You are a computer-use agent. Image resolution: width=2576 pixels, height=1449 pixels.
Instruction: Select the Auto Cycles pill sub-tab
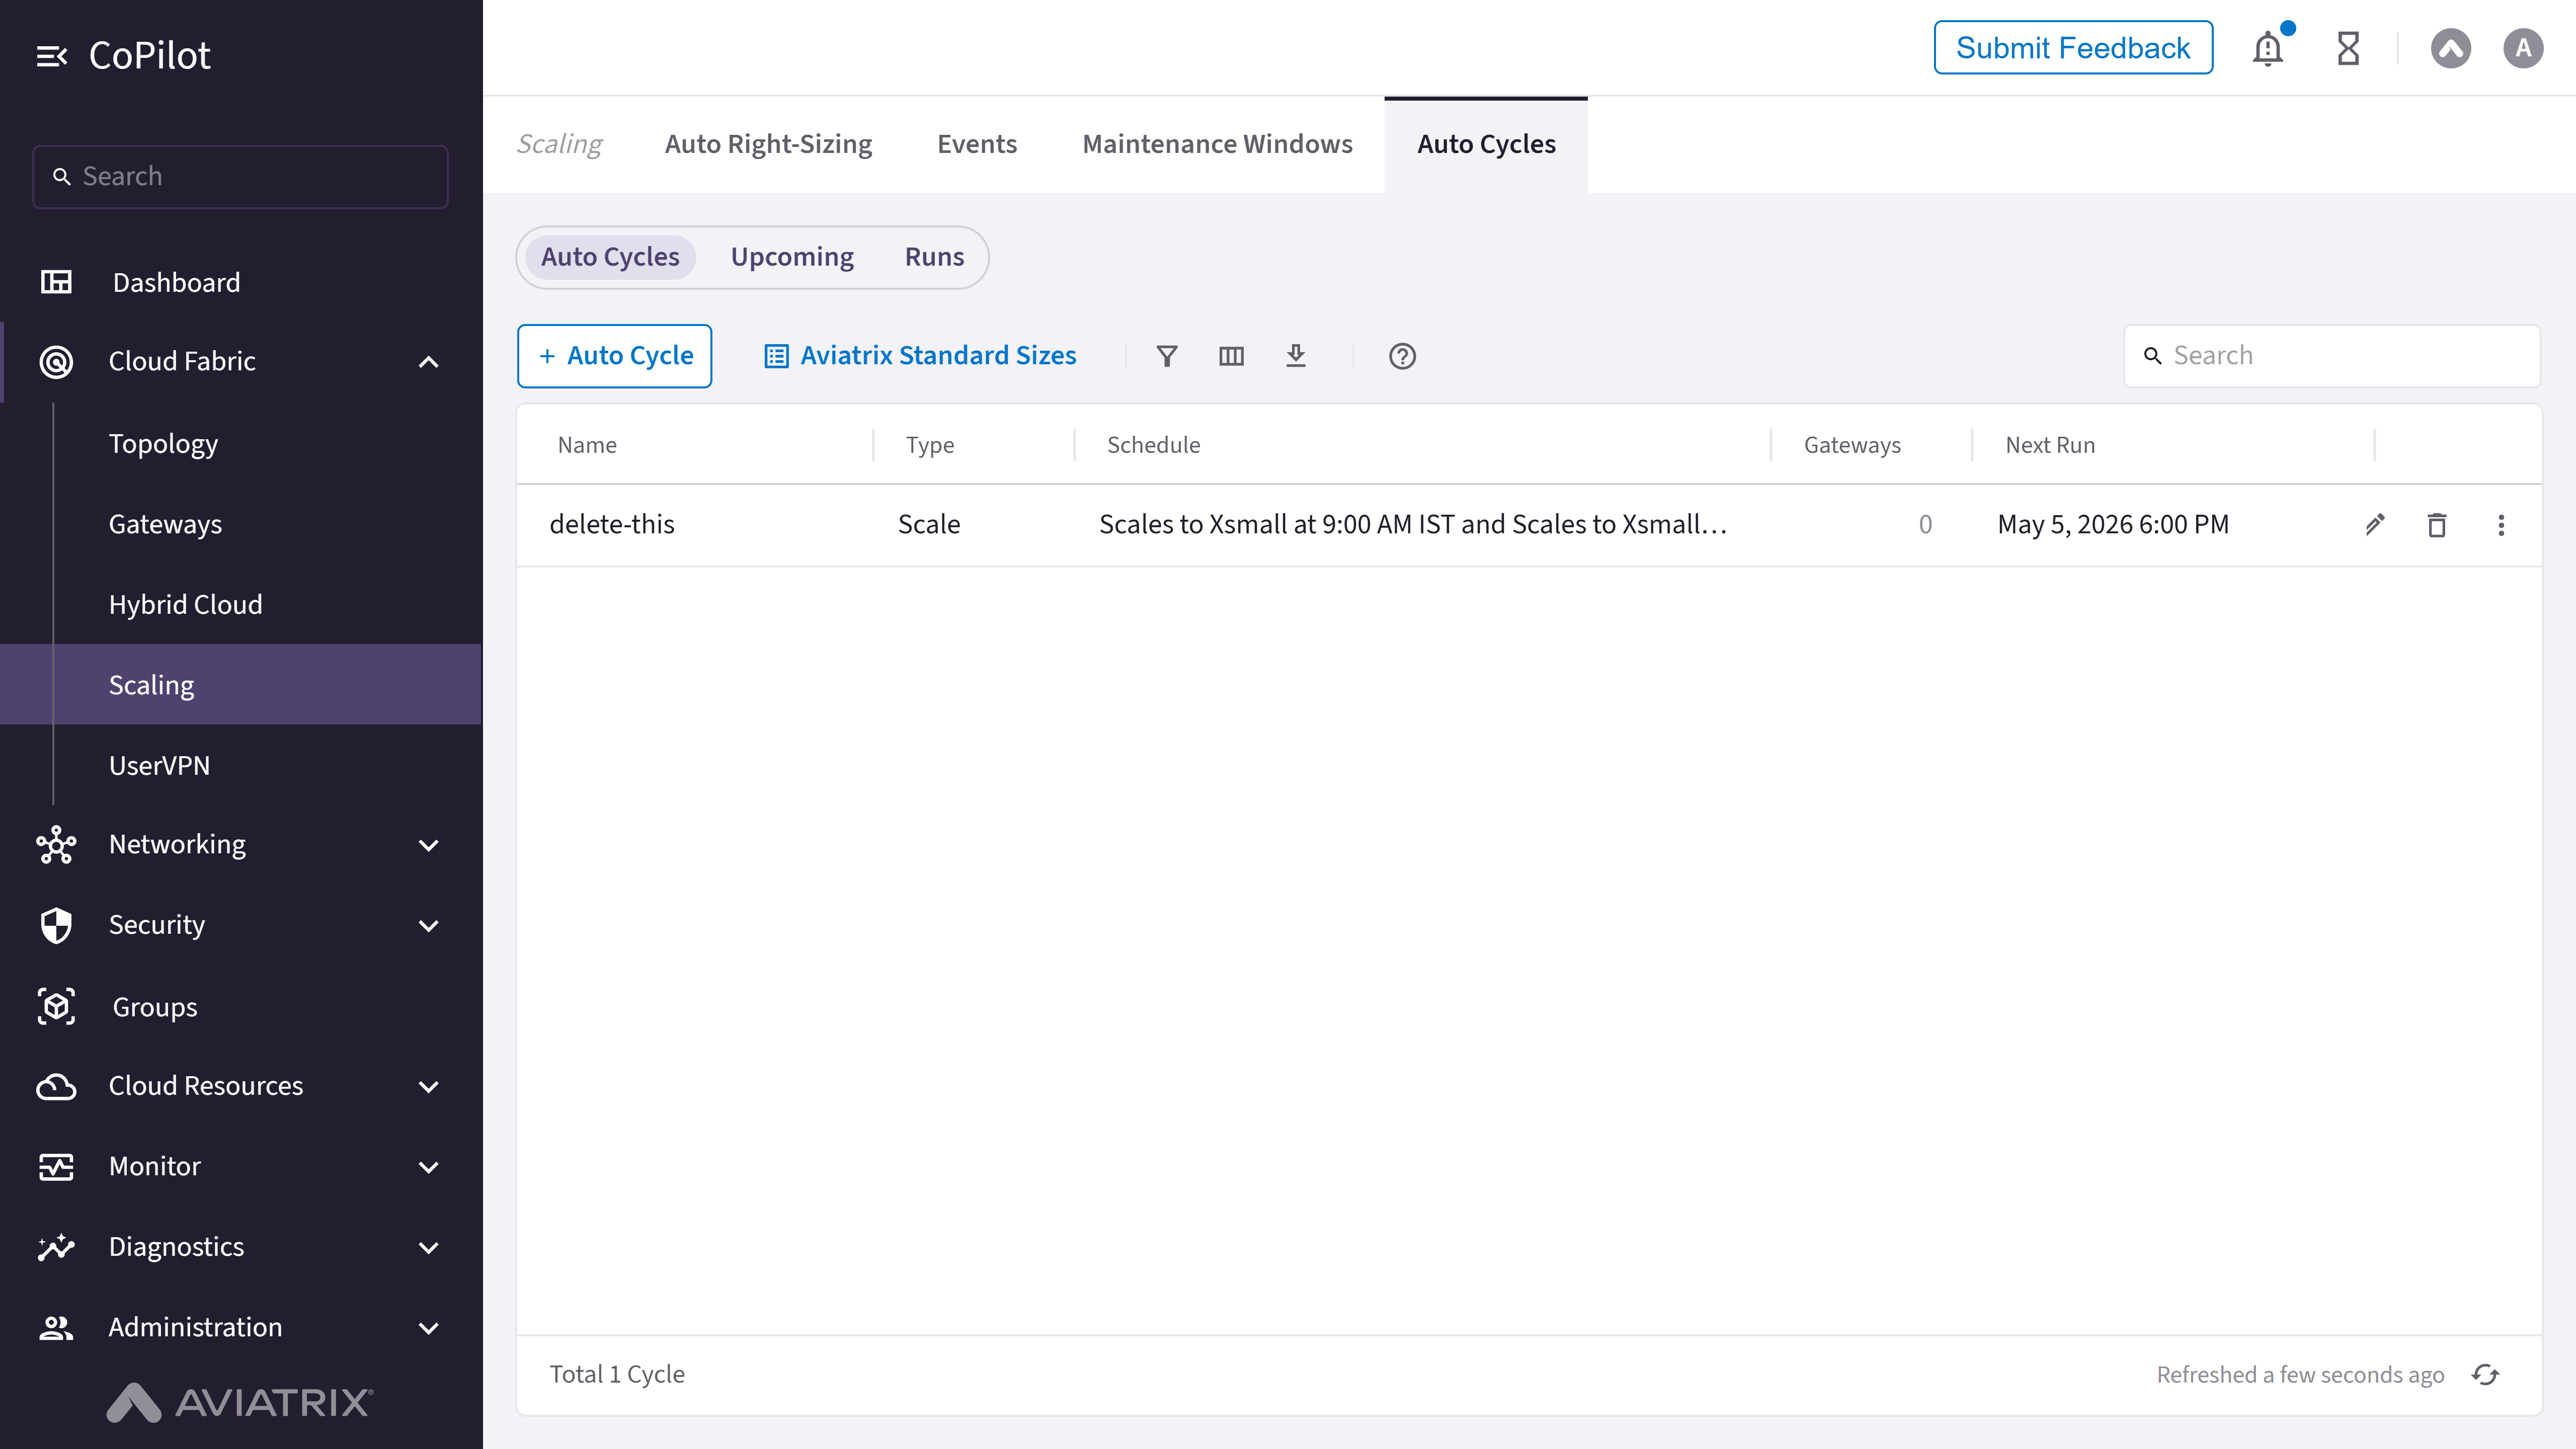coord(610,257)
